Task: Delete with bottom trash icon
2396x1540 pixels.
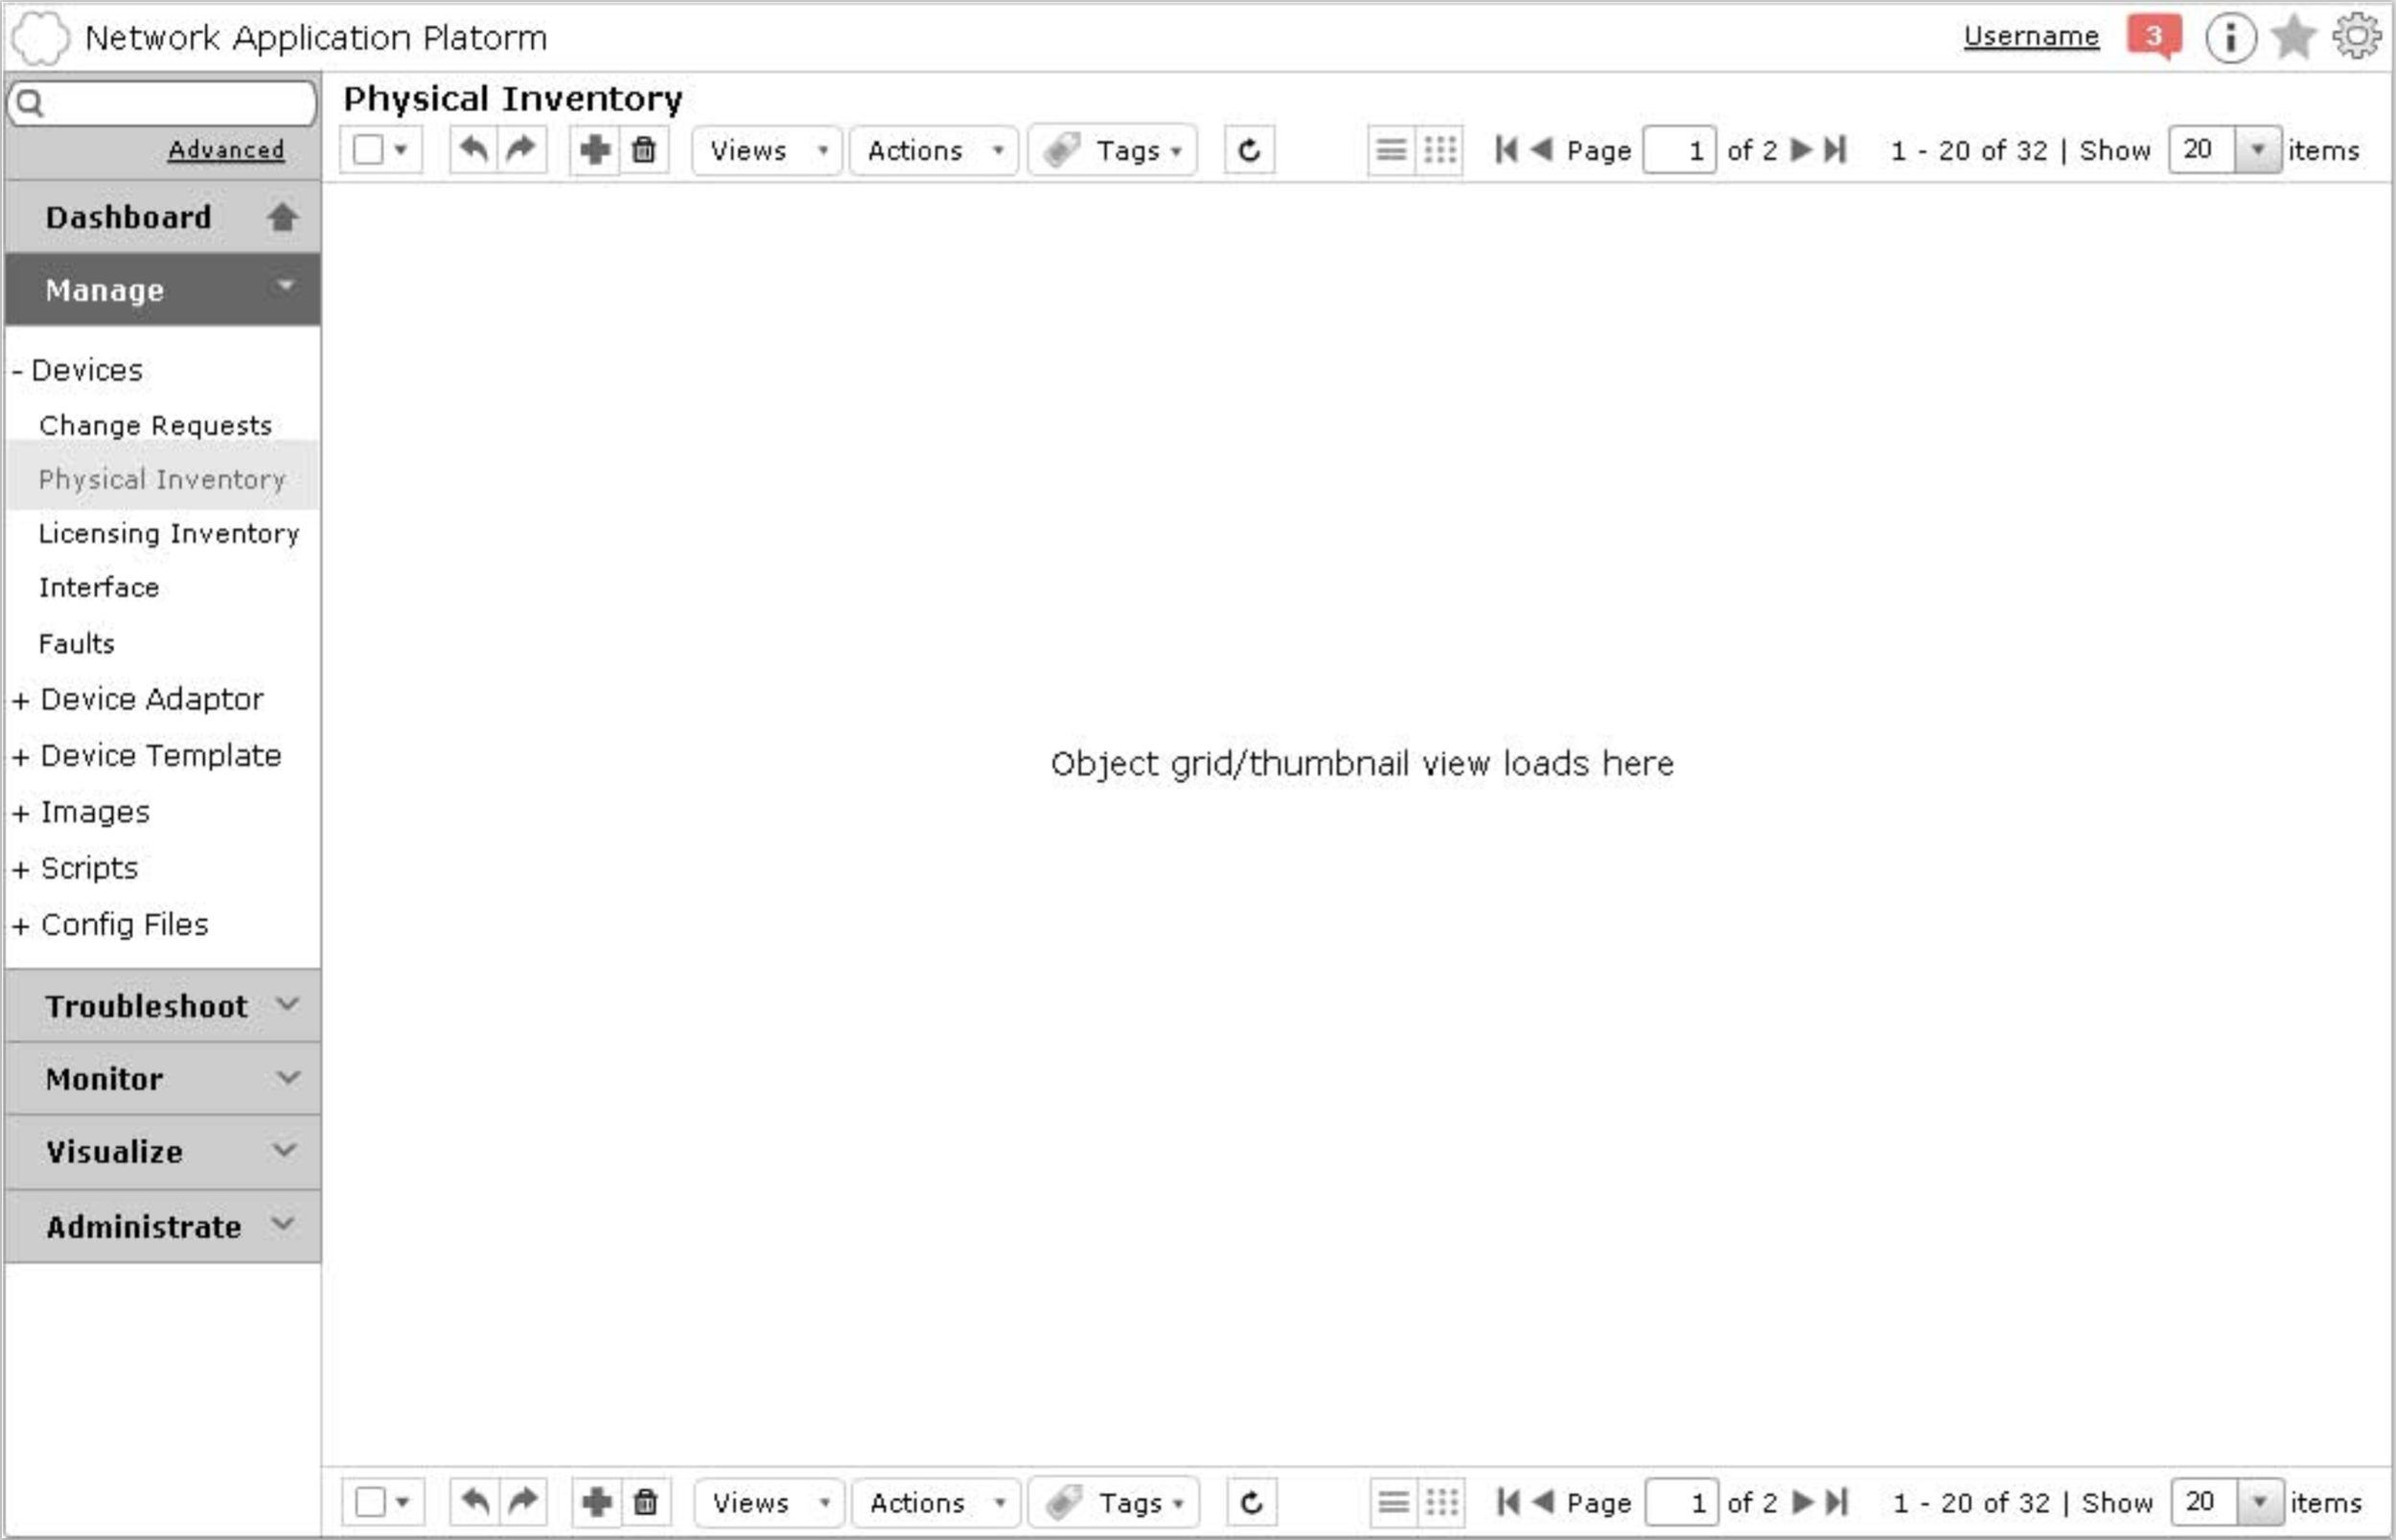Action: pyautogui.click(x=646, y=1501)
